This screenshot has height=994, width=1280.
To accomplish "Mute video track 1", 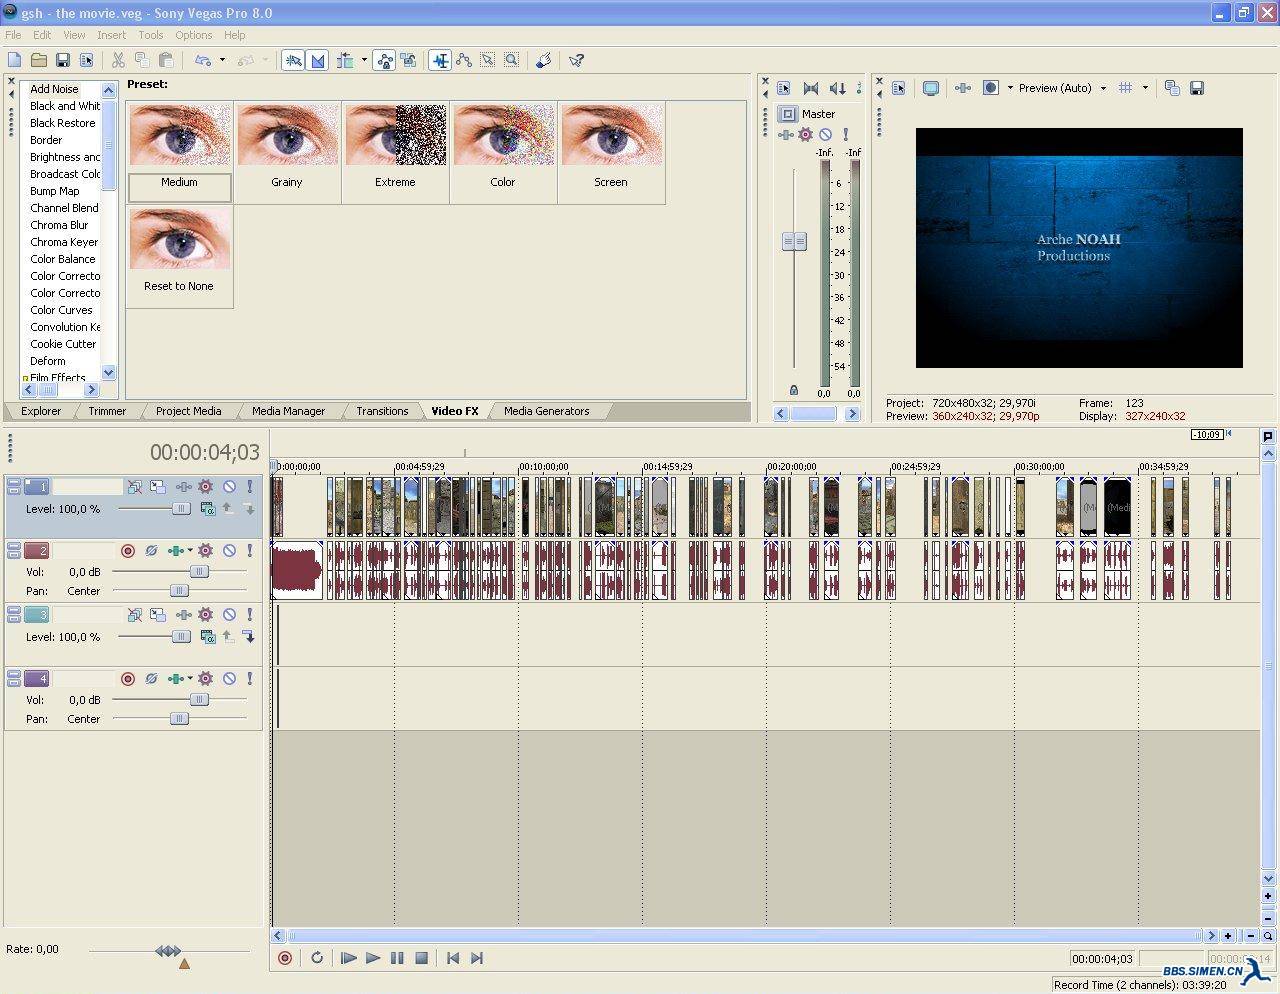I will (229, 486).
